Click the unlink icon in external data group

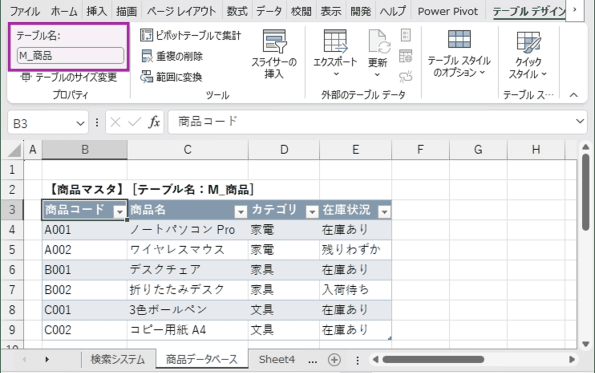pos(406,77)
